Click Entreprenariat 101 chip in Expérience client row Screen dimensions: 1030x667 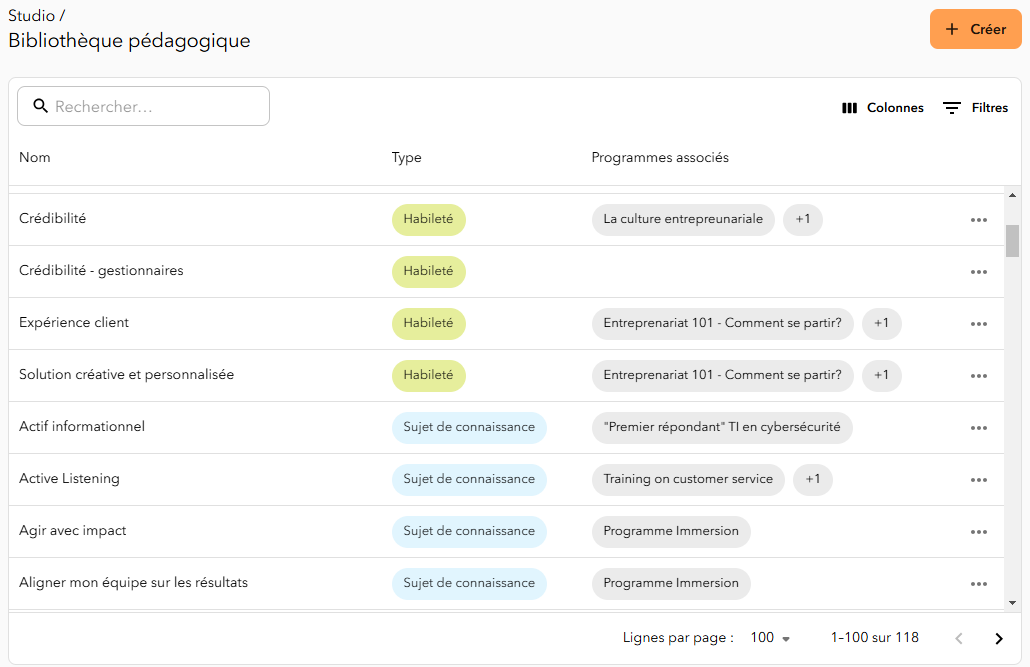(x=723, y=323)
